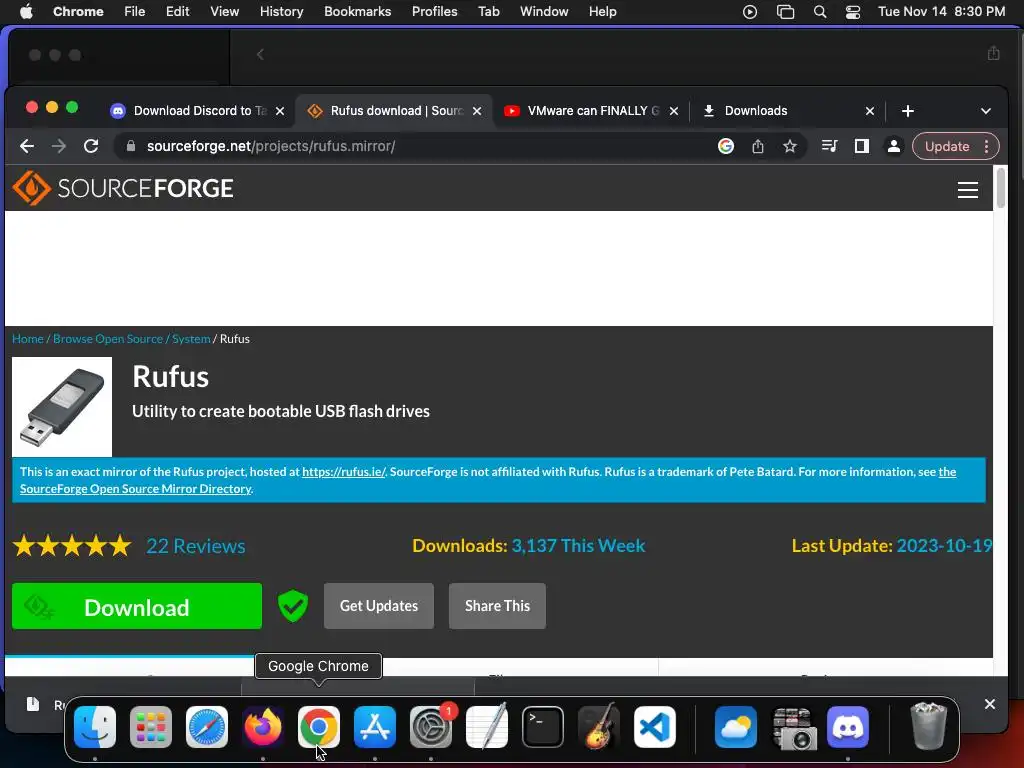The width and height of the screenshot is (1024, 768).
Task: Click the Google icon in the address bar
Action: coord(726,146)
